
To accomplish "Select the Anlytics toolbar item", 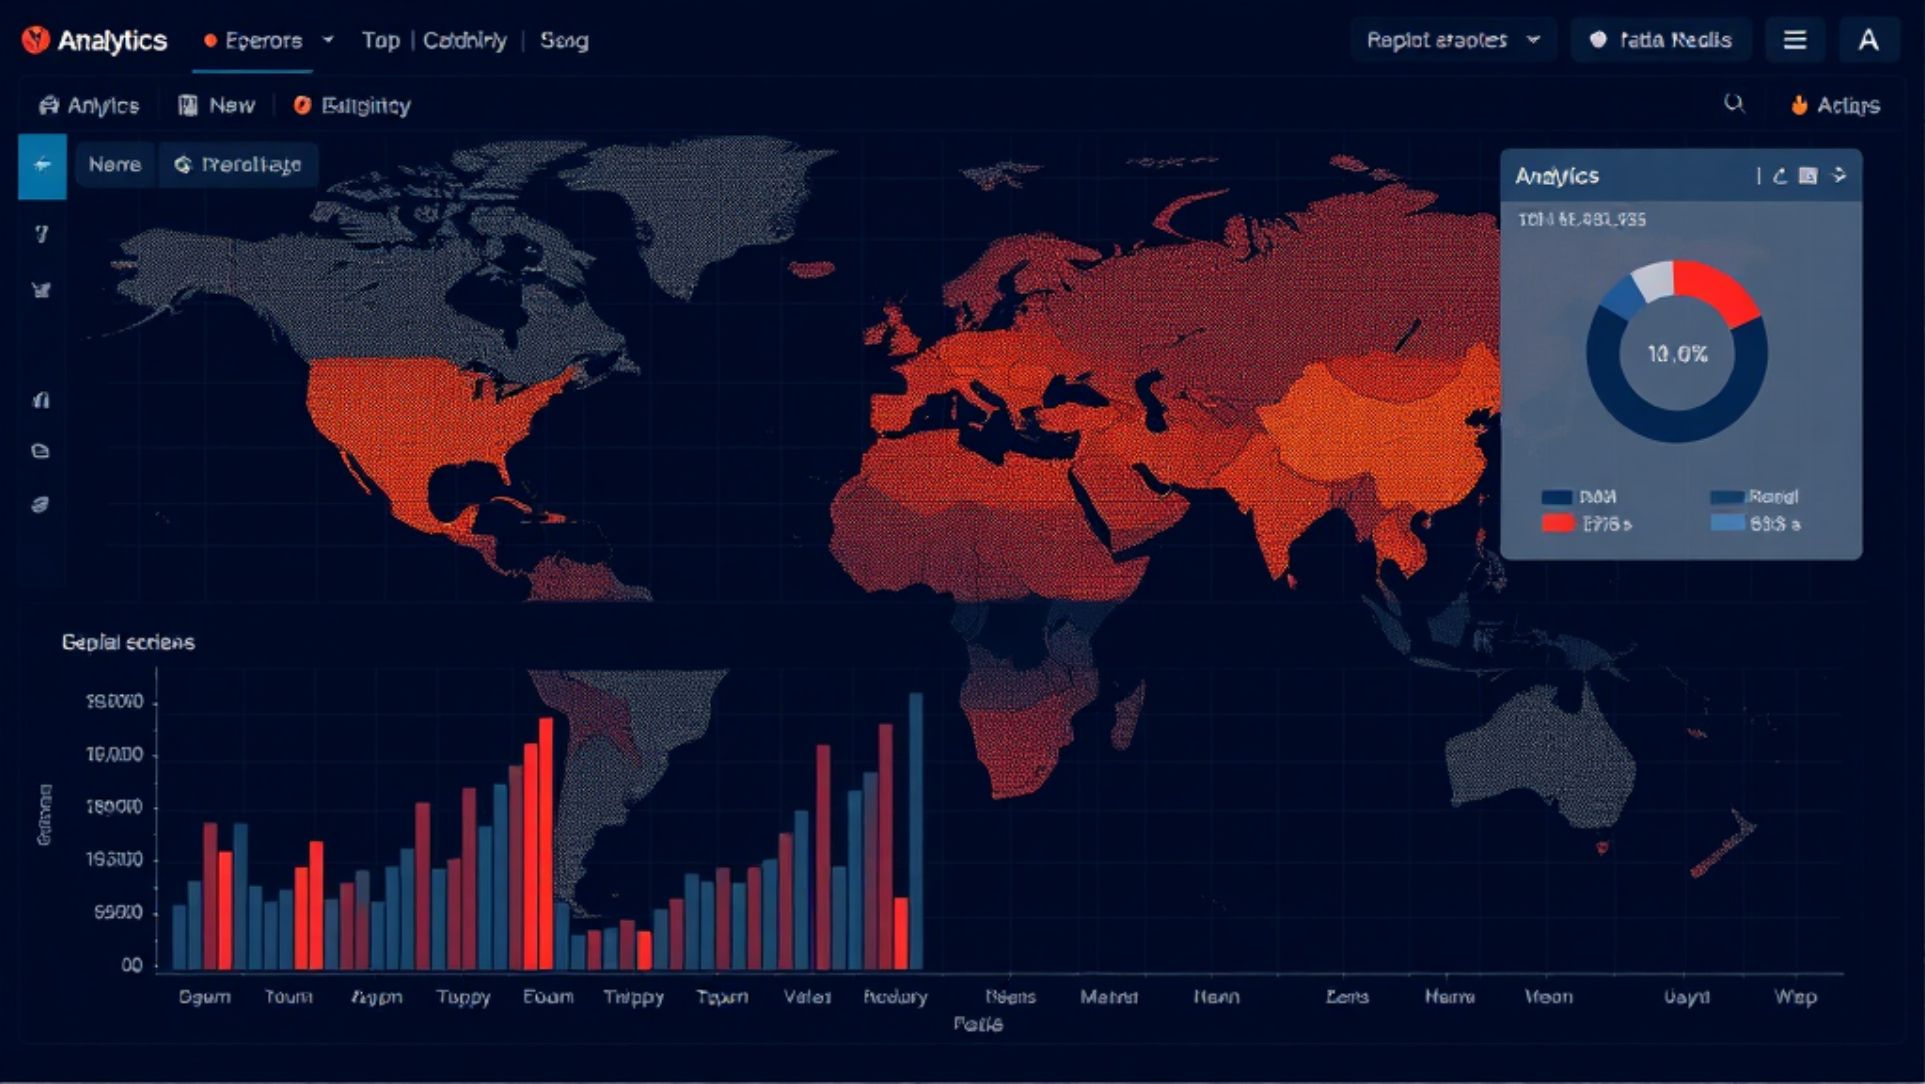I will (x=89, y=105).
